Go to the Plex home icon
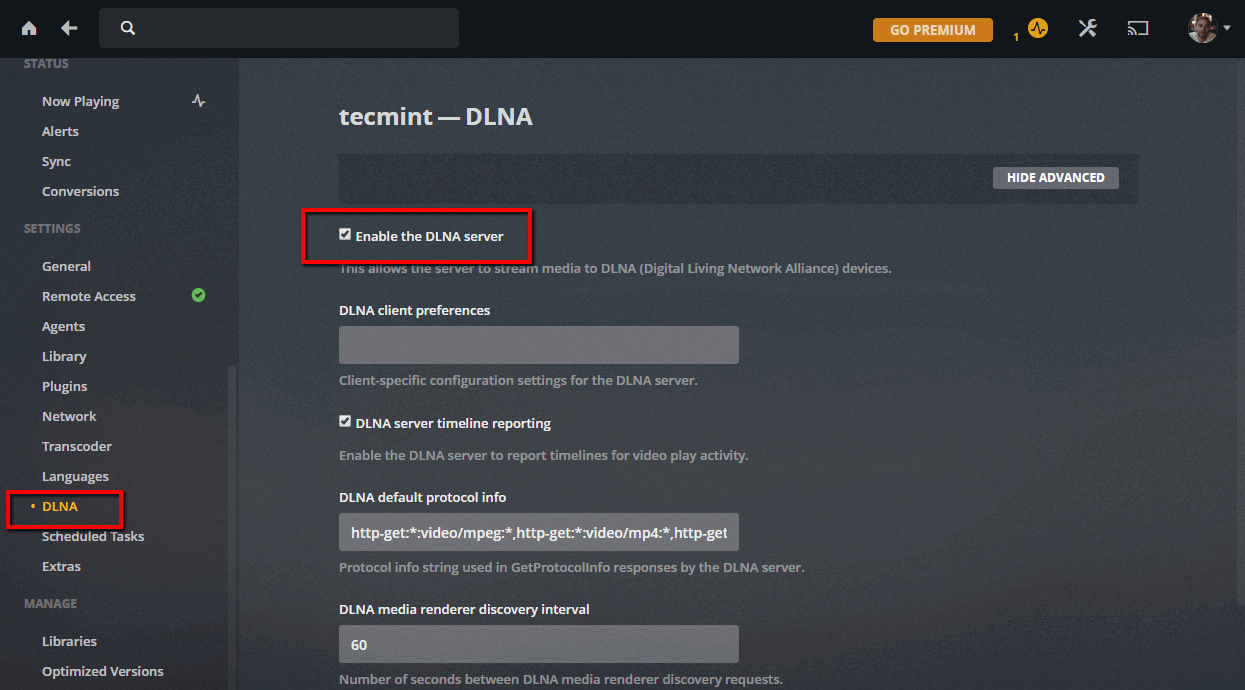The height and width of the screenshot is (690, 1245). click(29, 29)
